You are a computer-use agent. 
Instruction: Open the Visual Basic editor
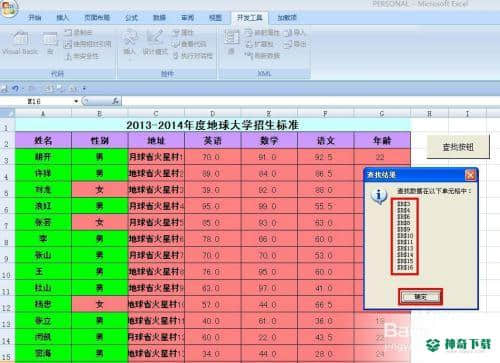coord(20,43)
